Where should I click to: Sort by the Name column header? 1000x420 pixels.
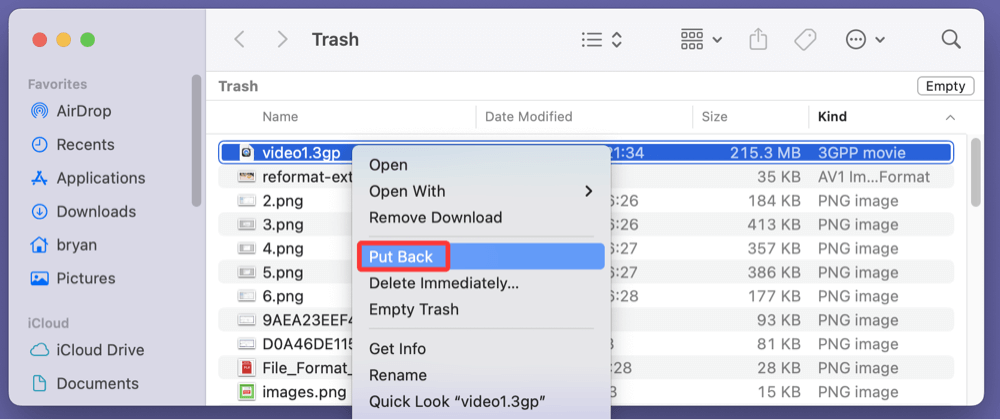click(280, 117)
